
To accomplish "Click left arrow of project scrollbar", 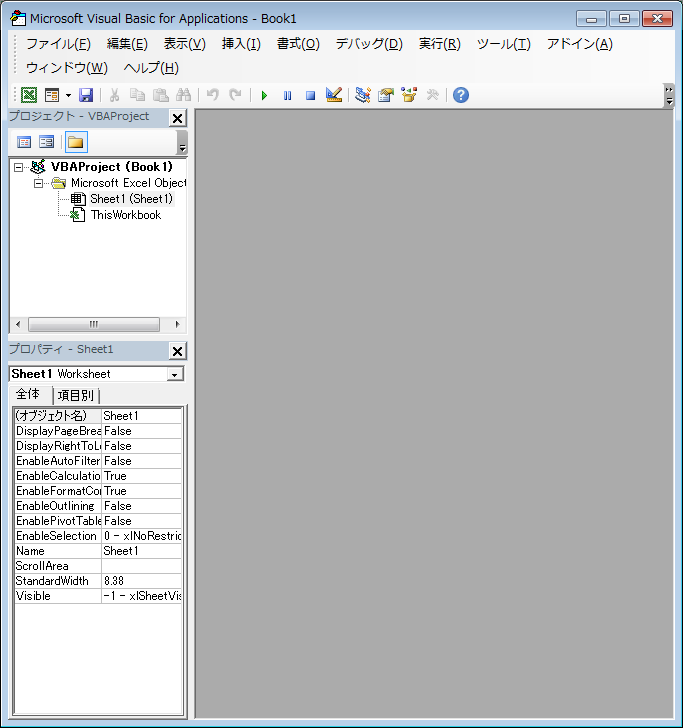I will pyautogui.click(x=18, y=324).
